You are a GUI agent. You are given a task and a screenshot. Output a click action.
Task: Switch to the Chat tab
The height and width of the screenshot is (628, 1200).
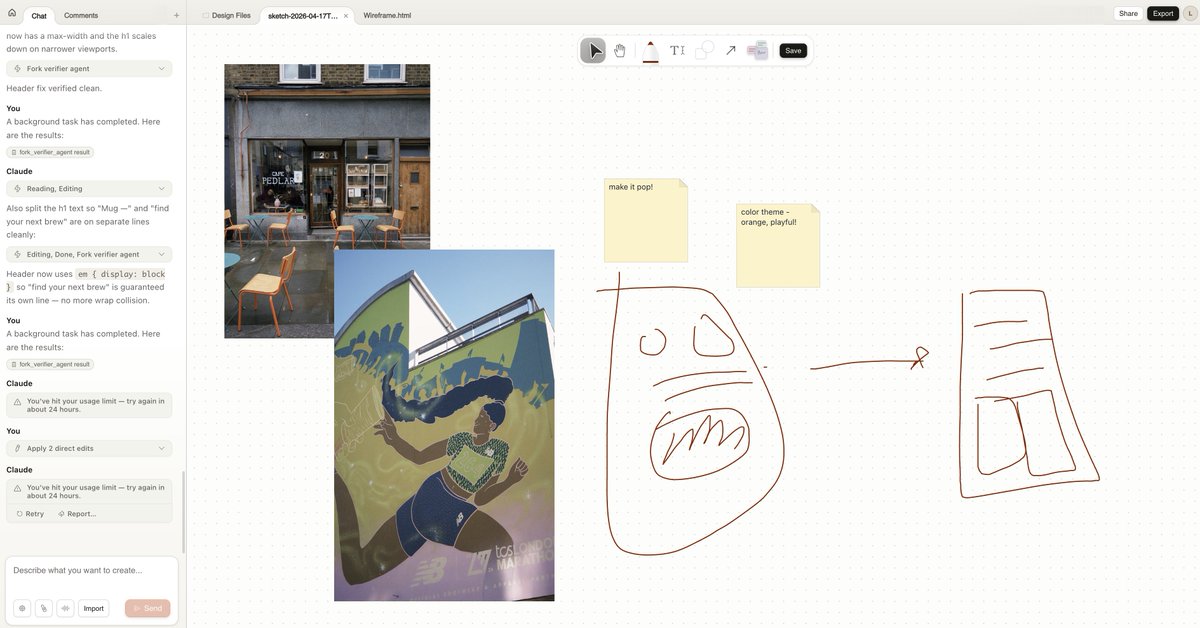(38, 15)
